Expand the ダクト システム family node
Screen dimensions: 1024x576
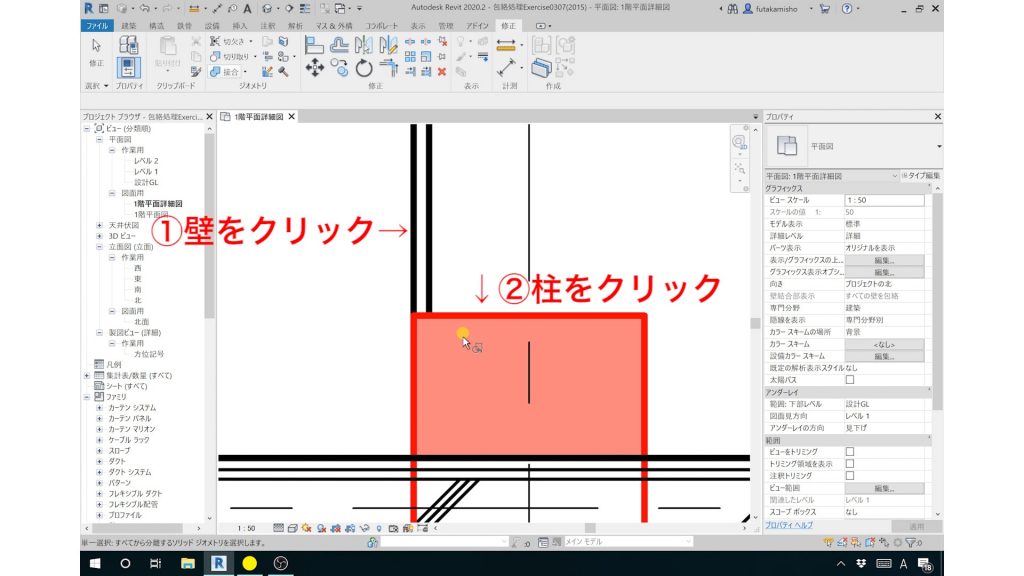point(99,472)
